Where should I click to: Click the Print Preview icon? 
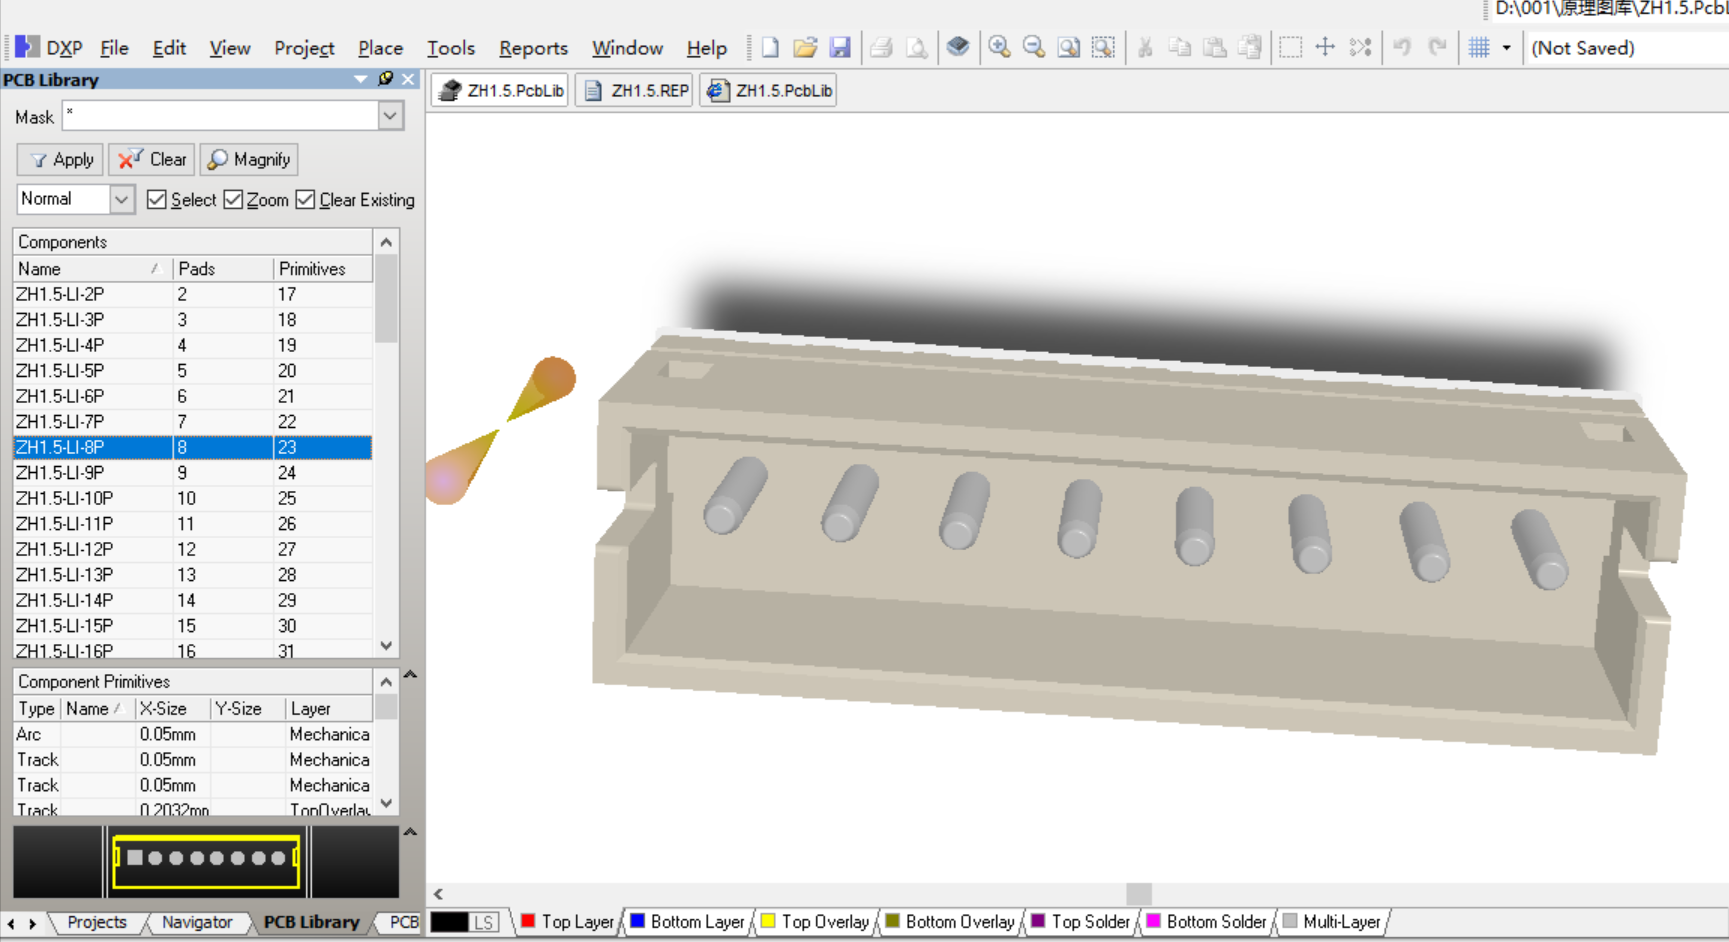point(916,47)
